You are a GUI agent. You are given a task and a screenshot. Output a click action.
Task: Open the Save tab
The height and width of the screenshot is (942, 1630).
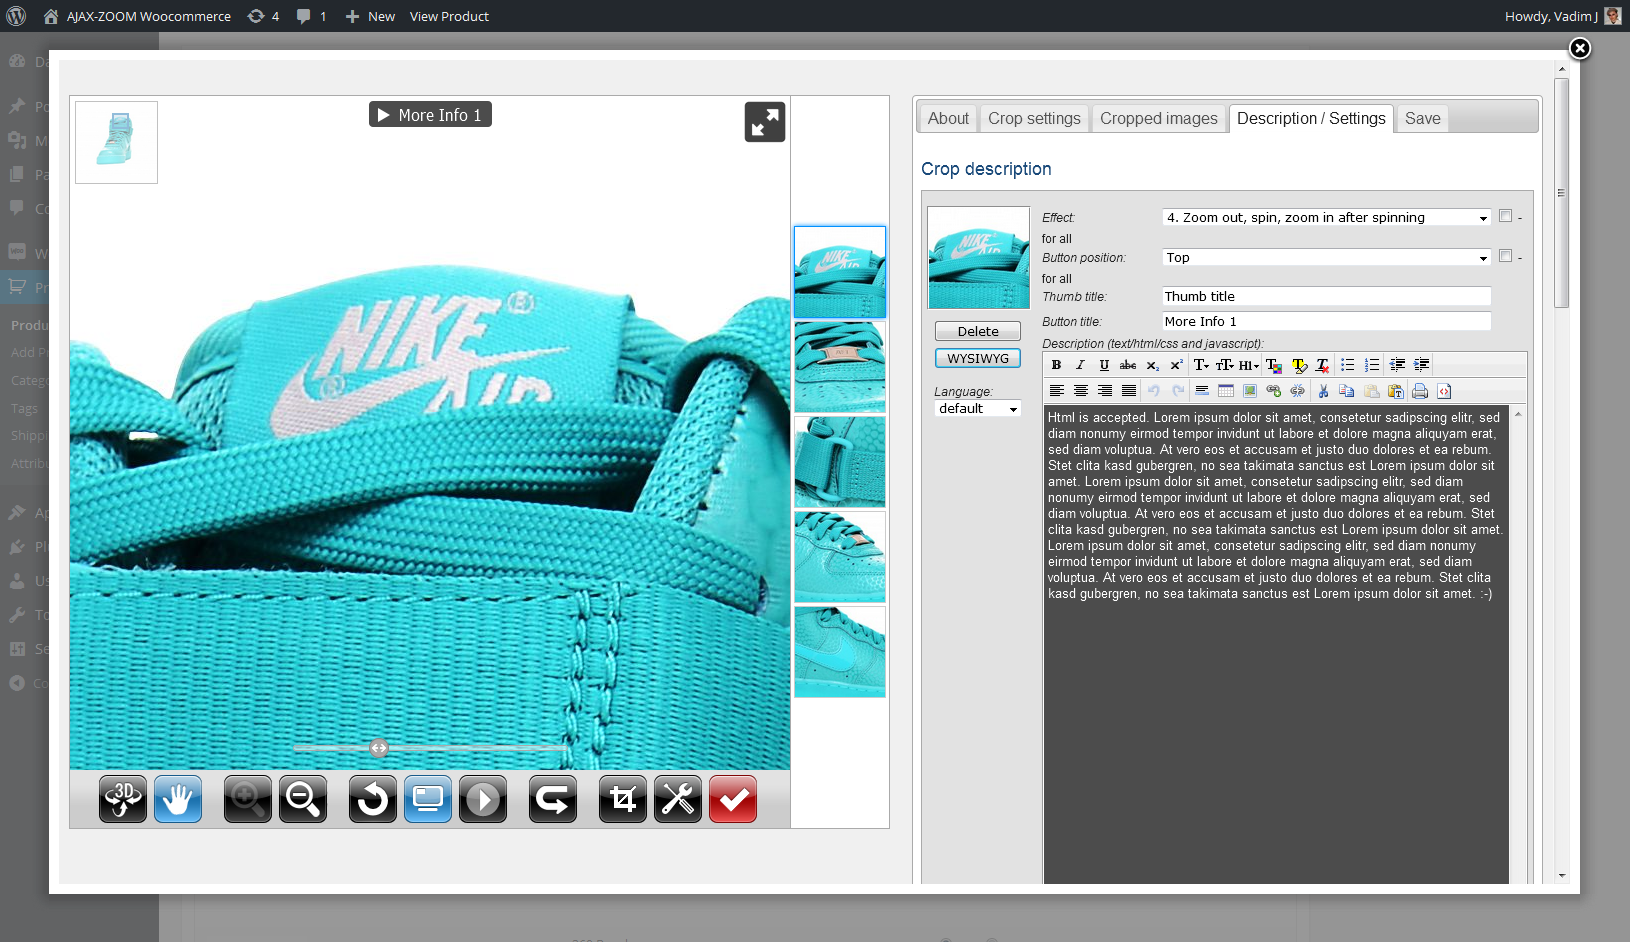1422,118
